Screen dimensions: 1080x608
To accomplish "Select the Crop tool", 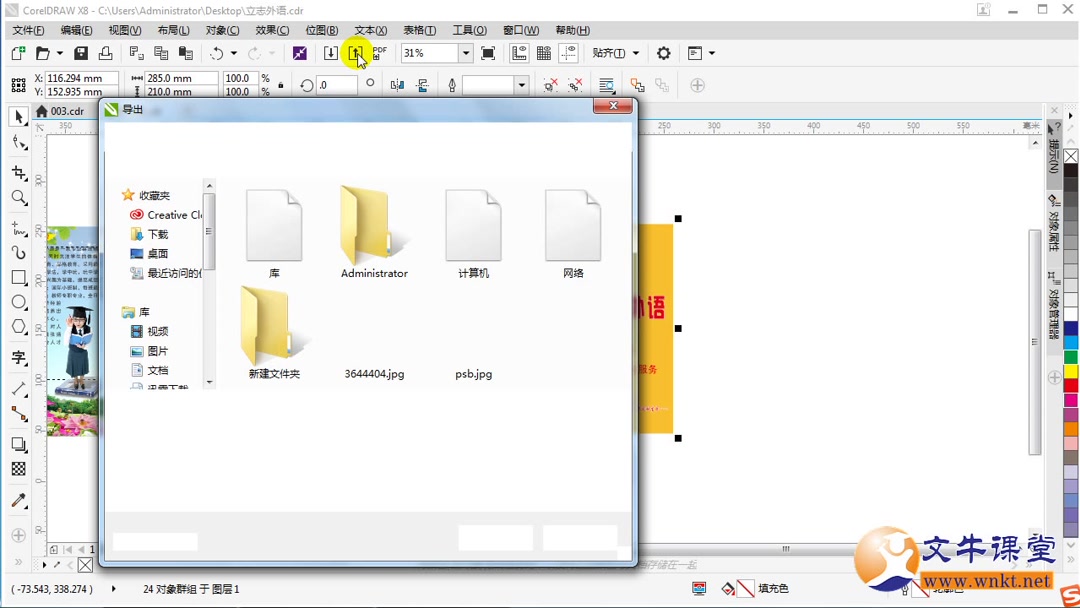I will pyautogui.click(x=18, y=171).
